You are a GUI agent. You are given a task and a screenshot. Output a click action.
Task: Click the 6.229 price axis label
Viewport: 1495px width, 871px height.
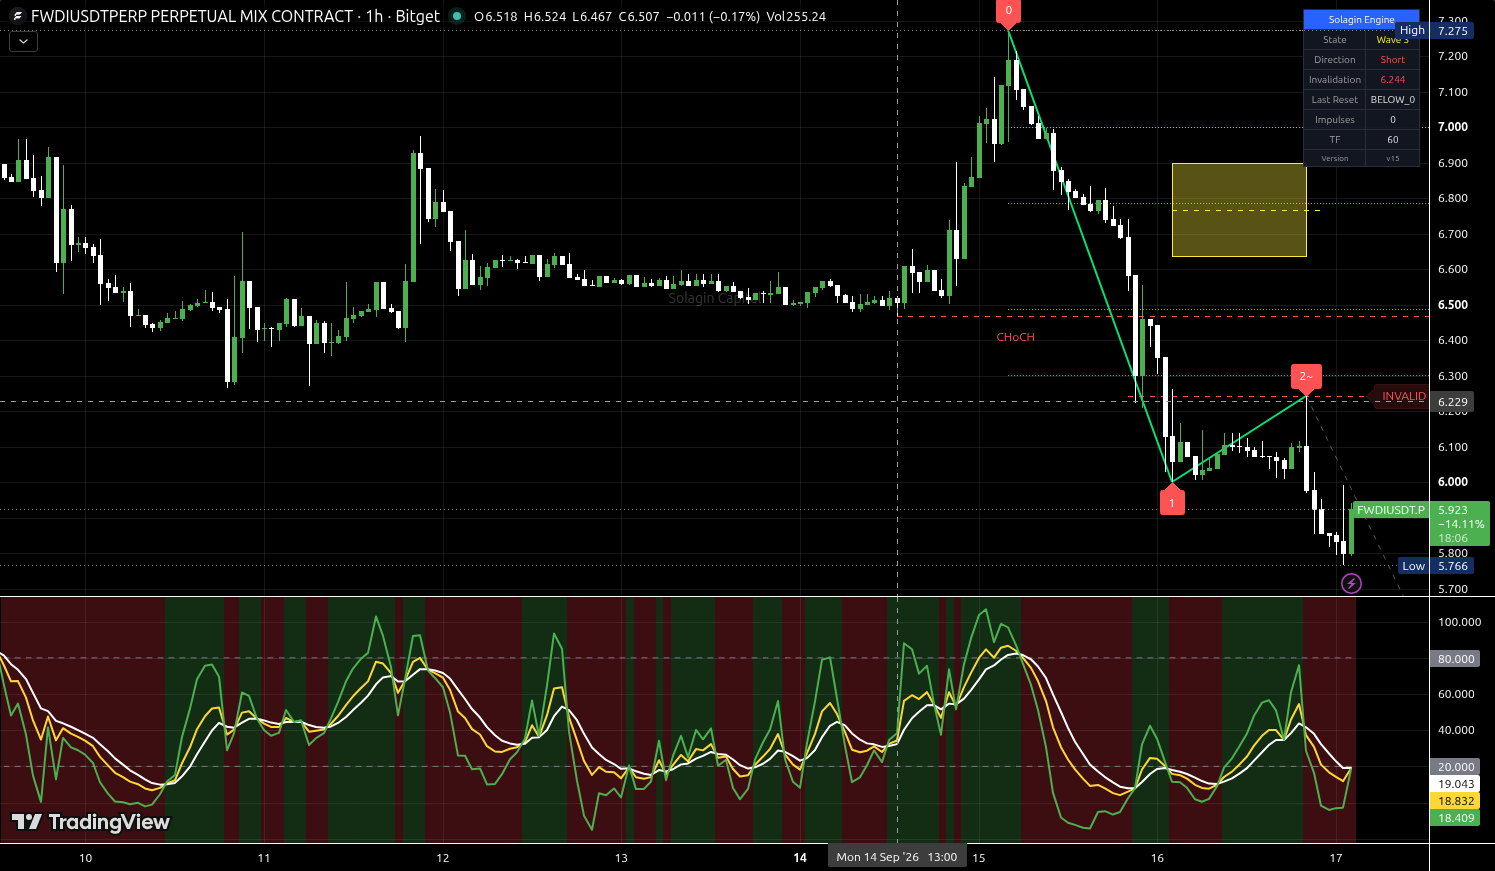click(x=1453, y=402)
